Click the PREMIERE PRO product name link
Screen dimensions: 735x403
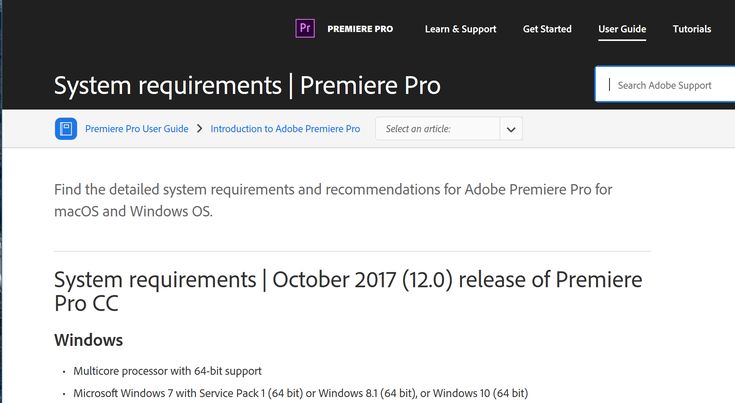pos(360,29)
